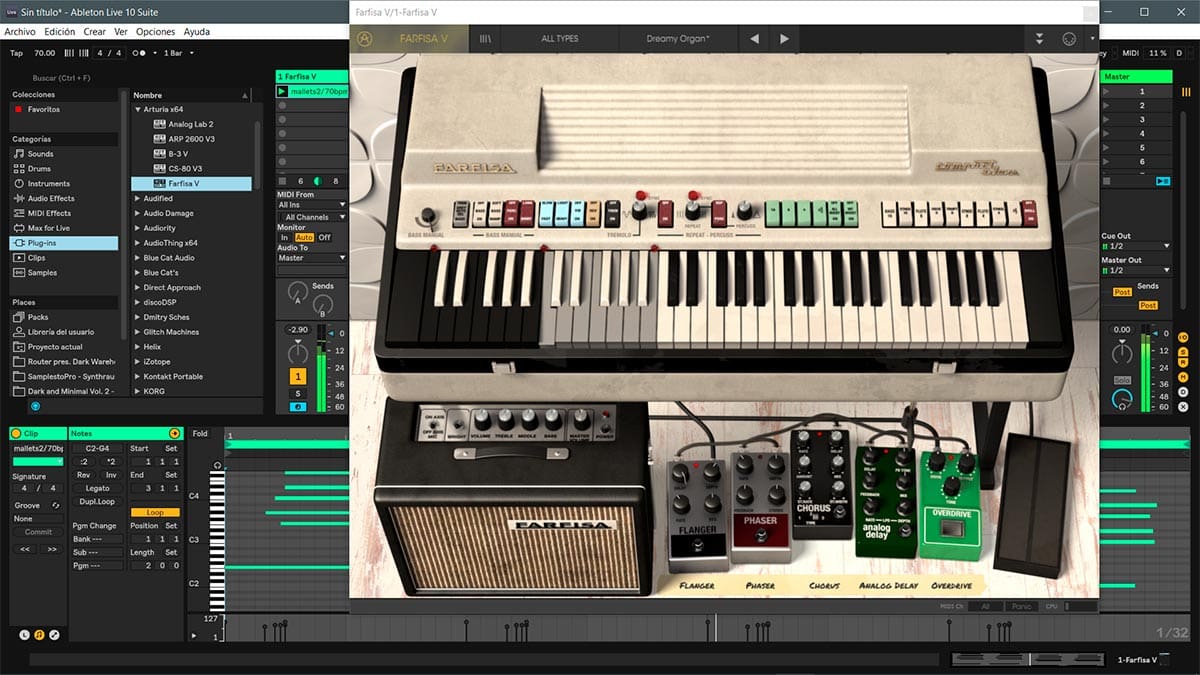
Task: Go to next preset arrow
Action: [784, 39]
